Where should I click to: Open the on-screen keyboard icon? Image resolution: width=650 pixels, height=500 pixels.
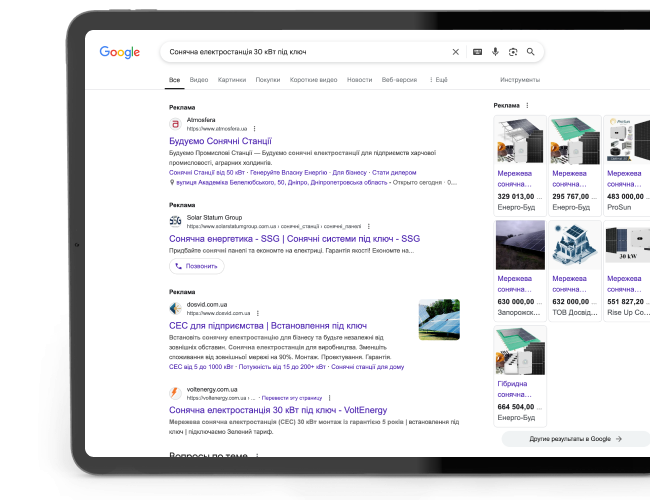pos(477,52)
